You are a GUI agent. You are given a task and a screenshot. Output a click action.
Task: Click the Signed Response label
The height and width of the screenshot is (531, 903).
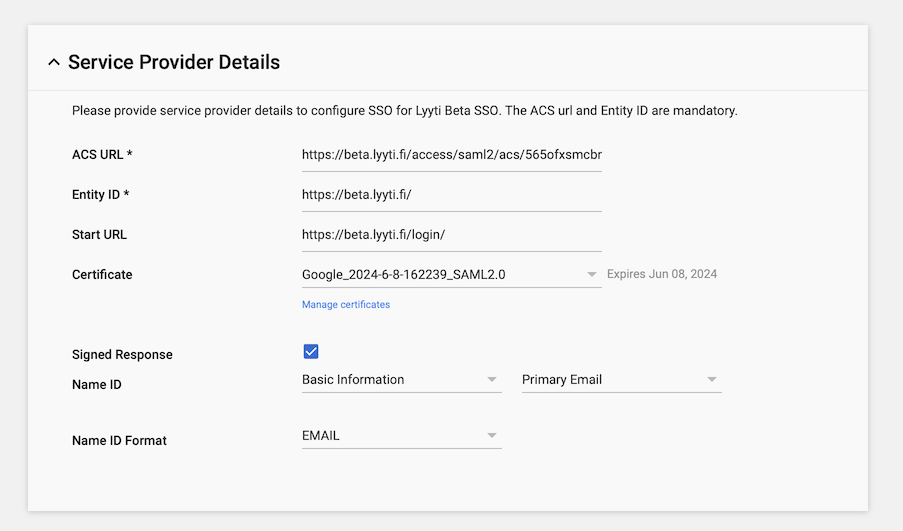pyautogui.click(x=122, y=355)
